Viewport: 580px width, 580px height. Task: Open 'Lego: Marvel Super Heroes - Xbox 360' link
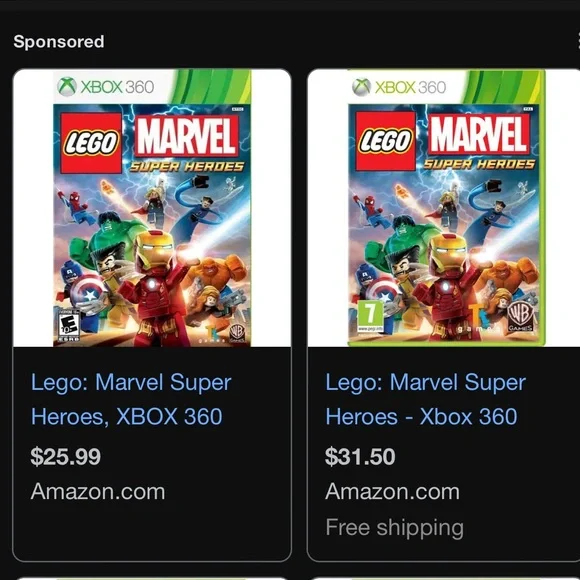pos(425,399)
